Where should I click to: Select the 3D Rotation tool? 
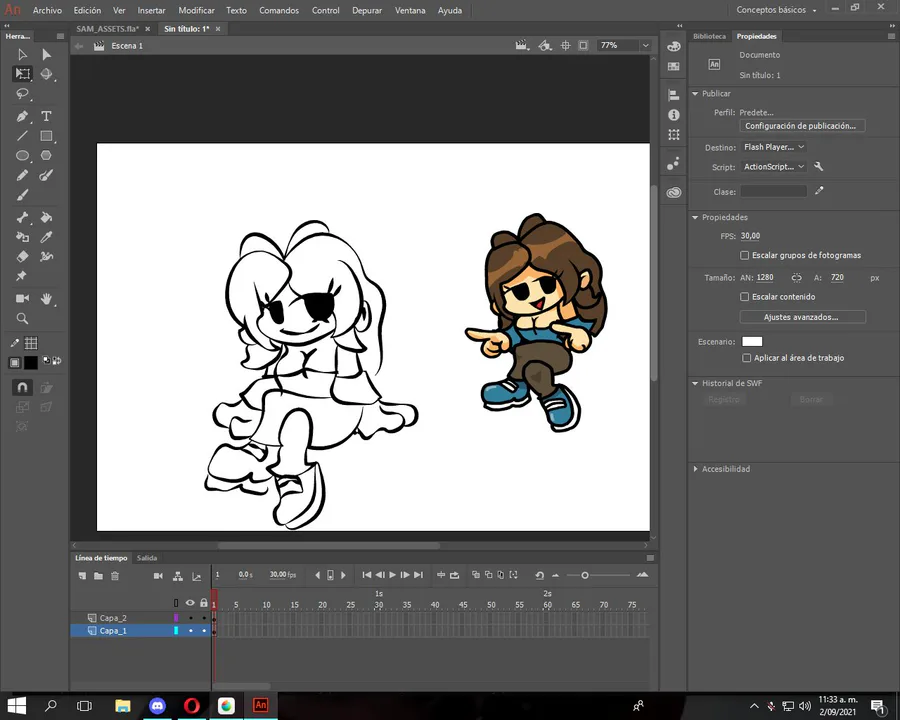pos(46,73)
